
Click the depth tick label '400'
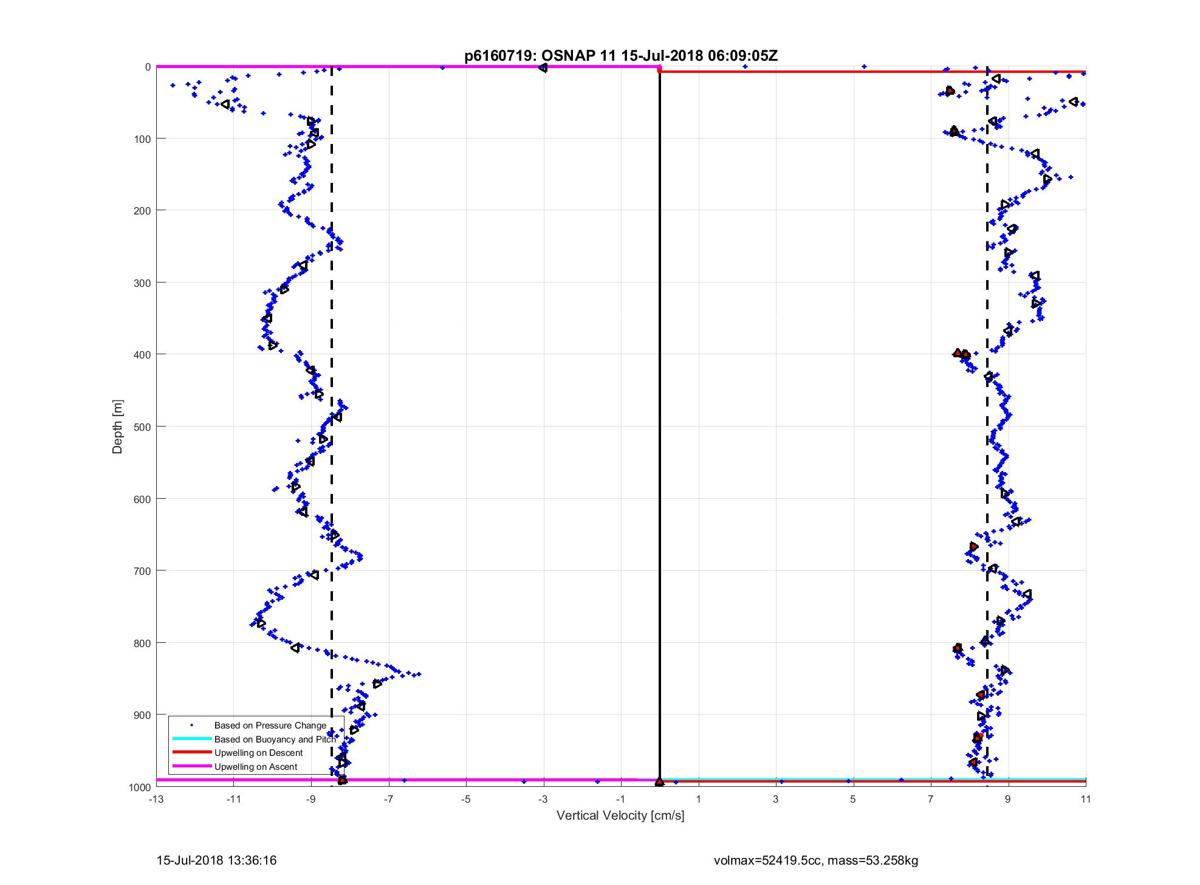142,355
